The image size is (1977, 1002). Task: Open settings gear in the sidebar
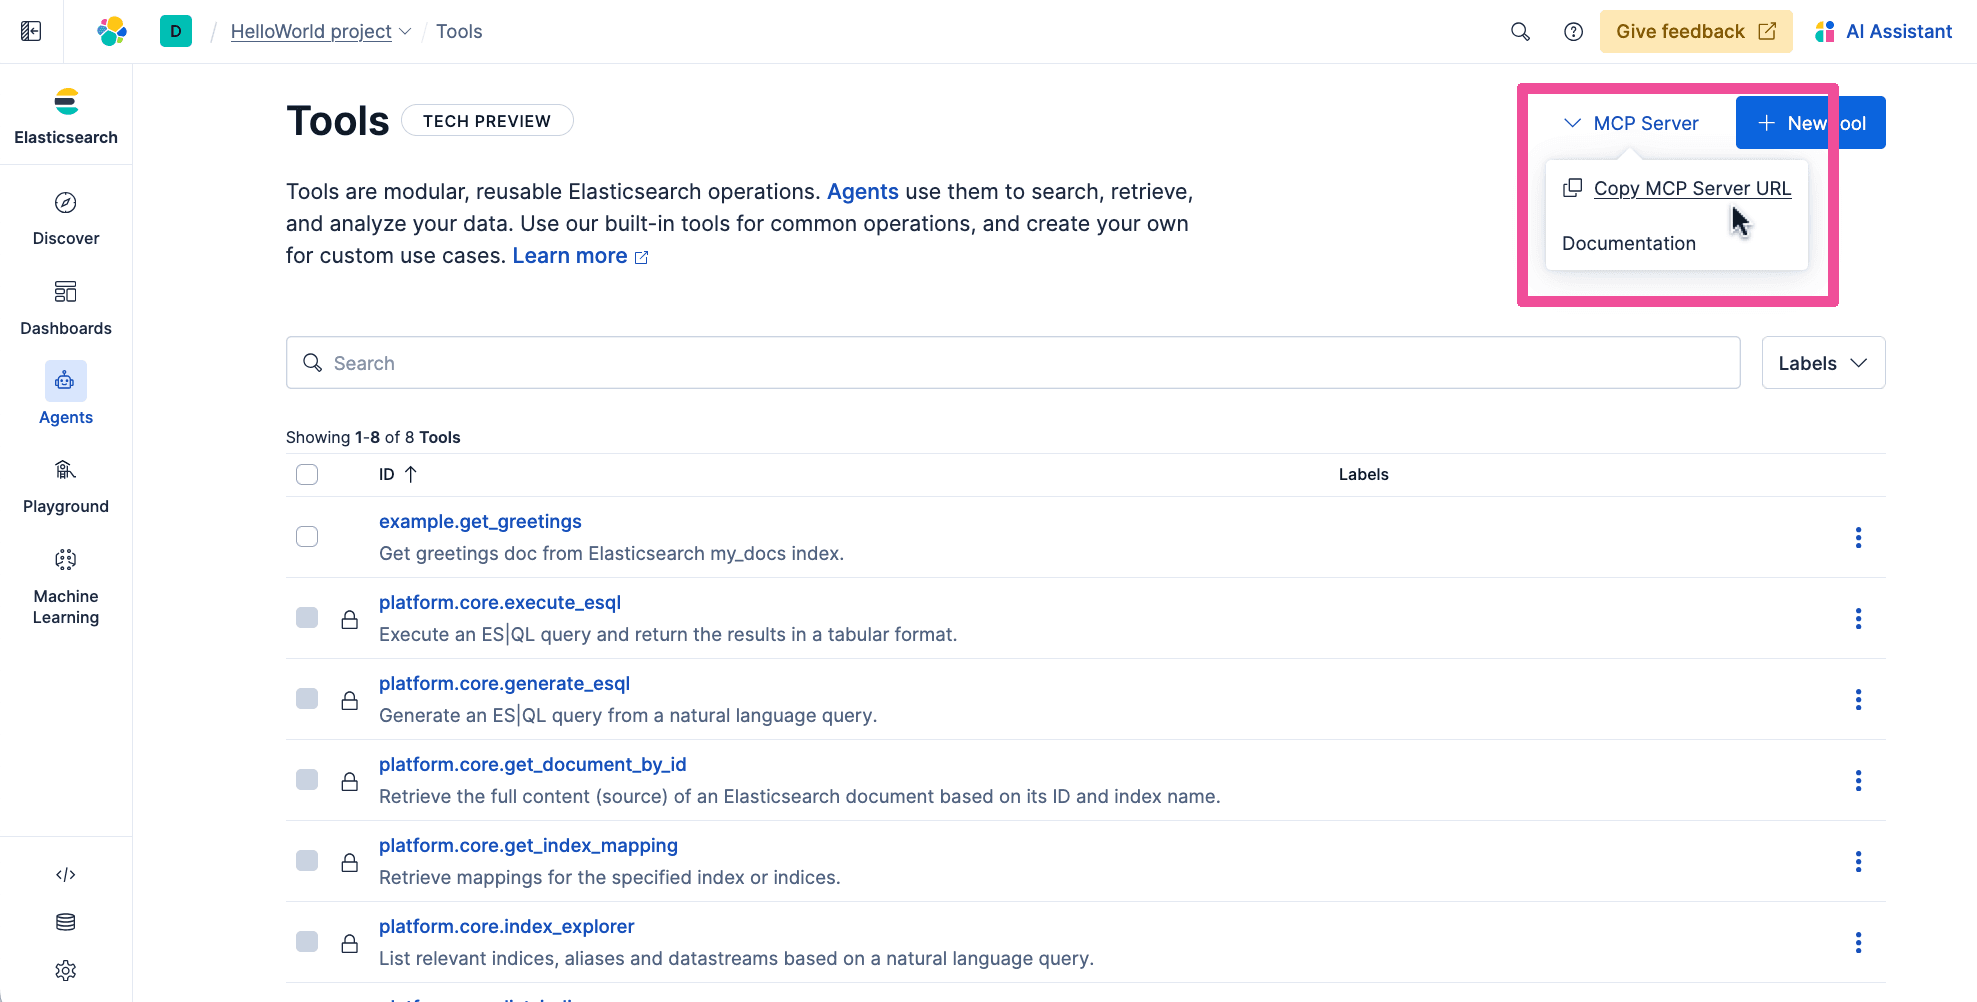(65, 970)
